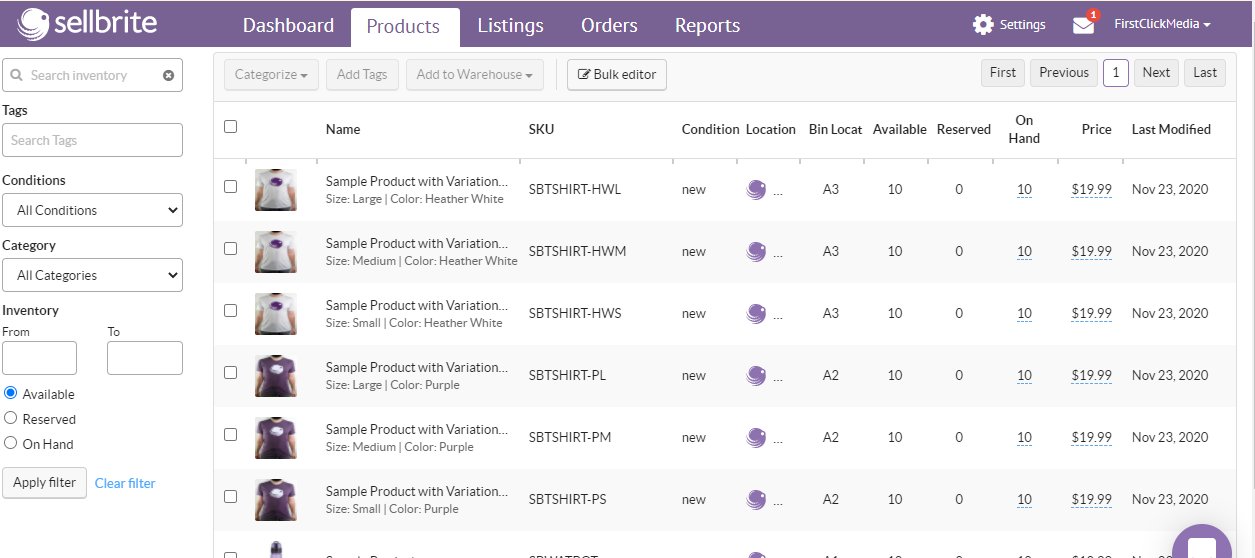
Task: Click the Clear filter link
Action: 125,483
